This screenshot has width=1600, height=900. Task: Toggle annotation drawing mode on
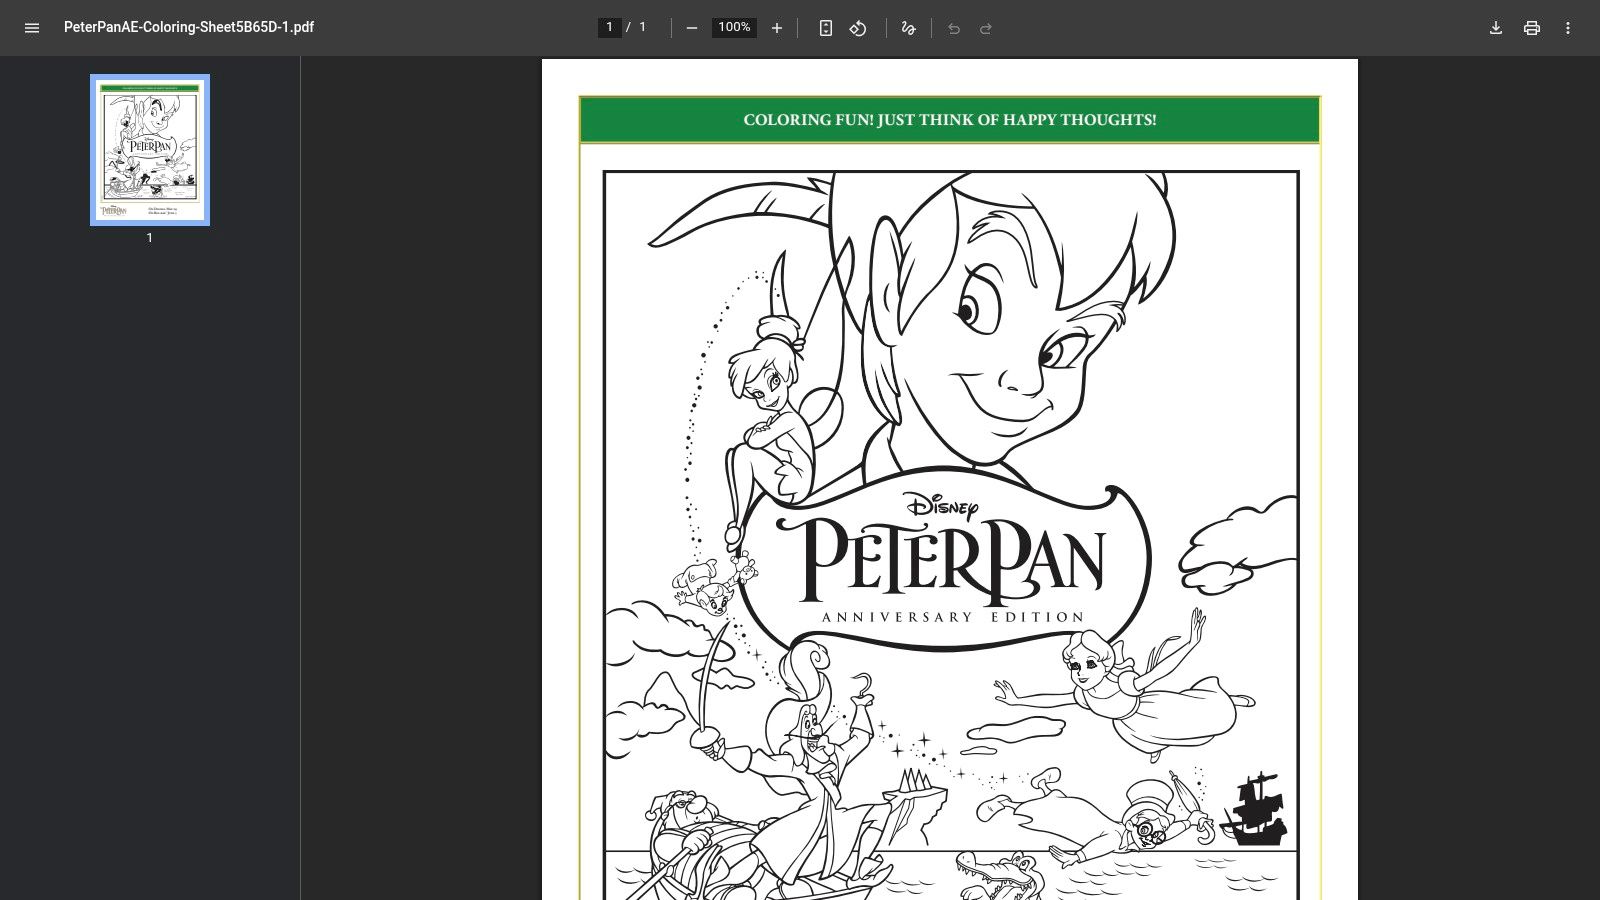(x=907, y=28)
